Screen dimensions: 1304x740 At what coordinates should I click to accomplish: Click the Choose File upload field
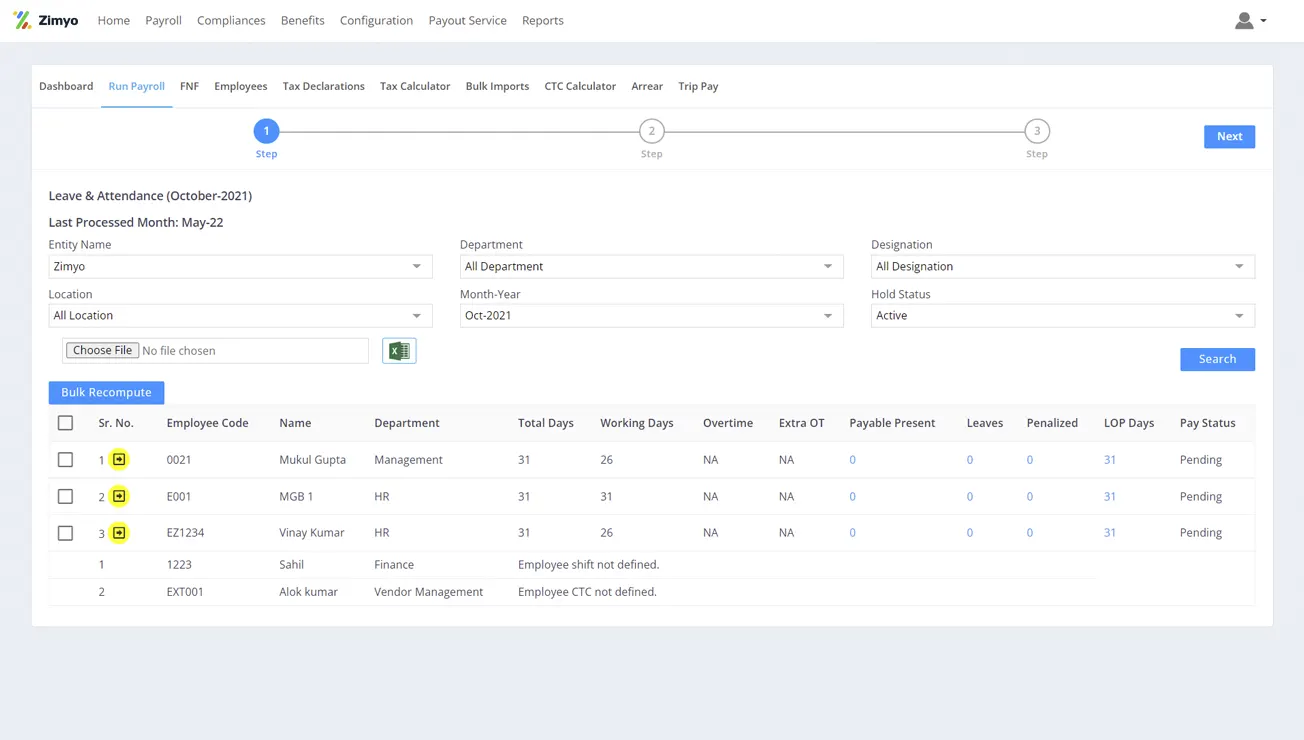click(x=102, y=350)
